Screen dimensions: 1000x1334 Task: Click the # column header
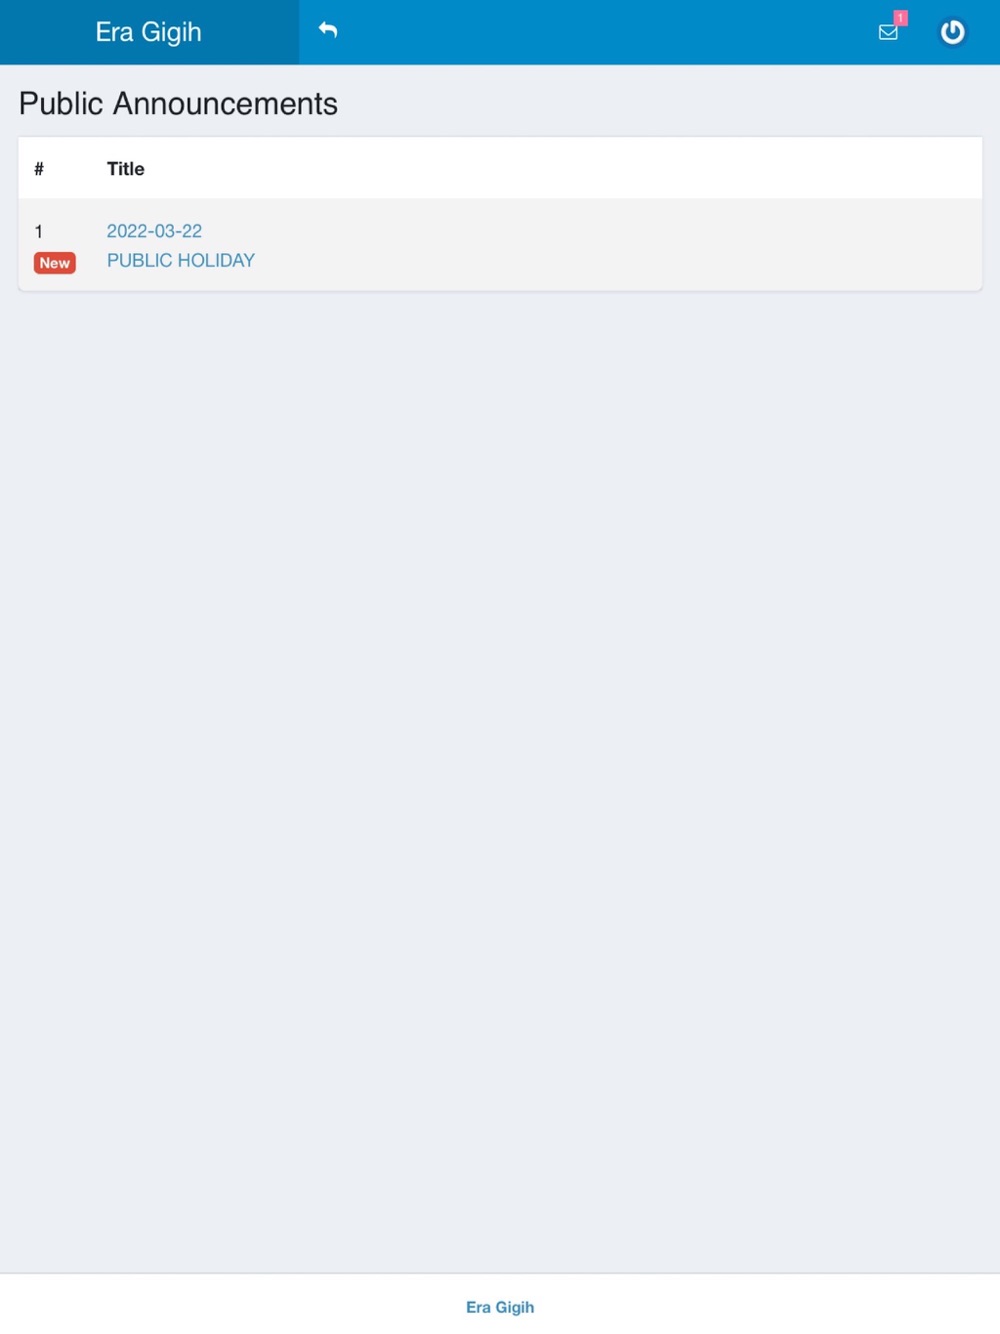click(x=39, y=169)
